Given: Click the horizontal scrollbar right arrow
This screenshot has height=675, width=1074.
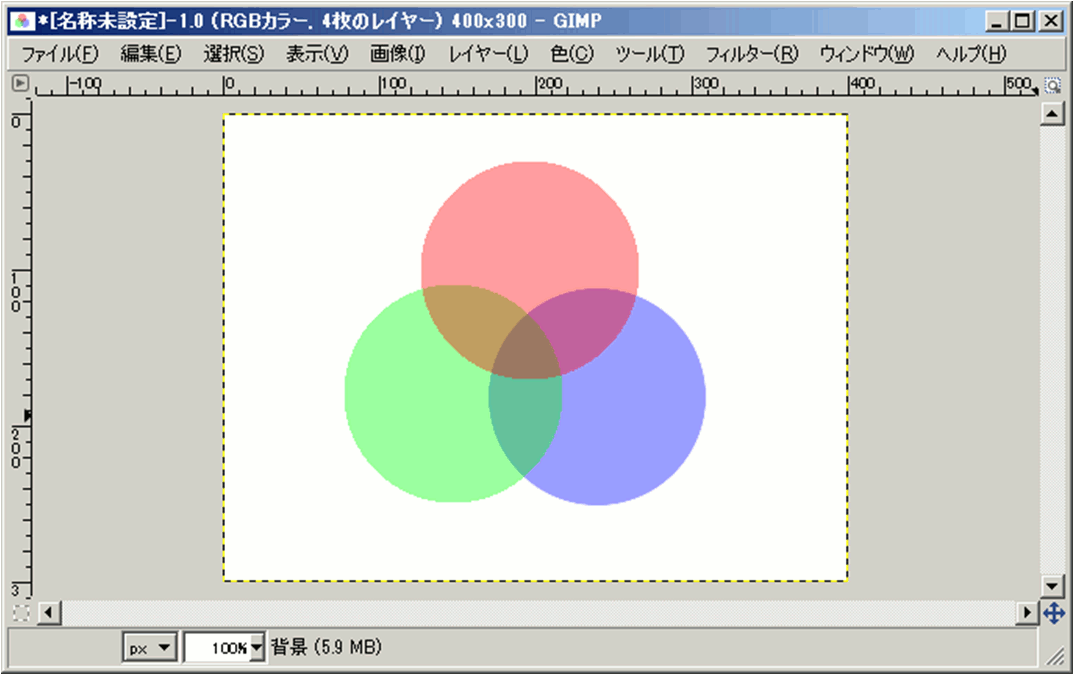Looking at the screenshot, I should pos(1027,612).
